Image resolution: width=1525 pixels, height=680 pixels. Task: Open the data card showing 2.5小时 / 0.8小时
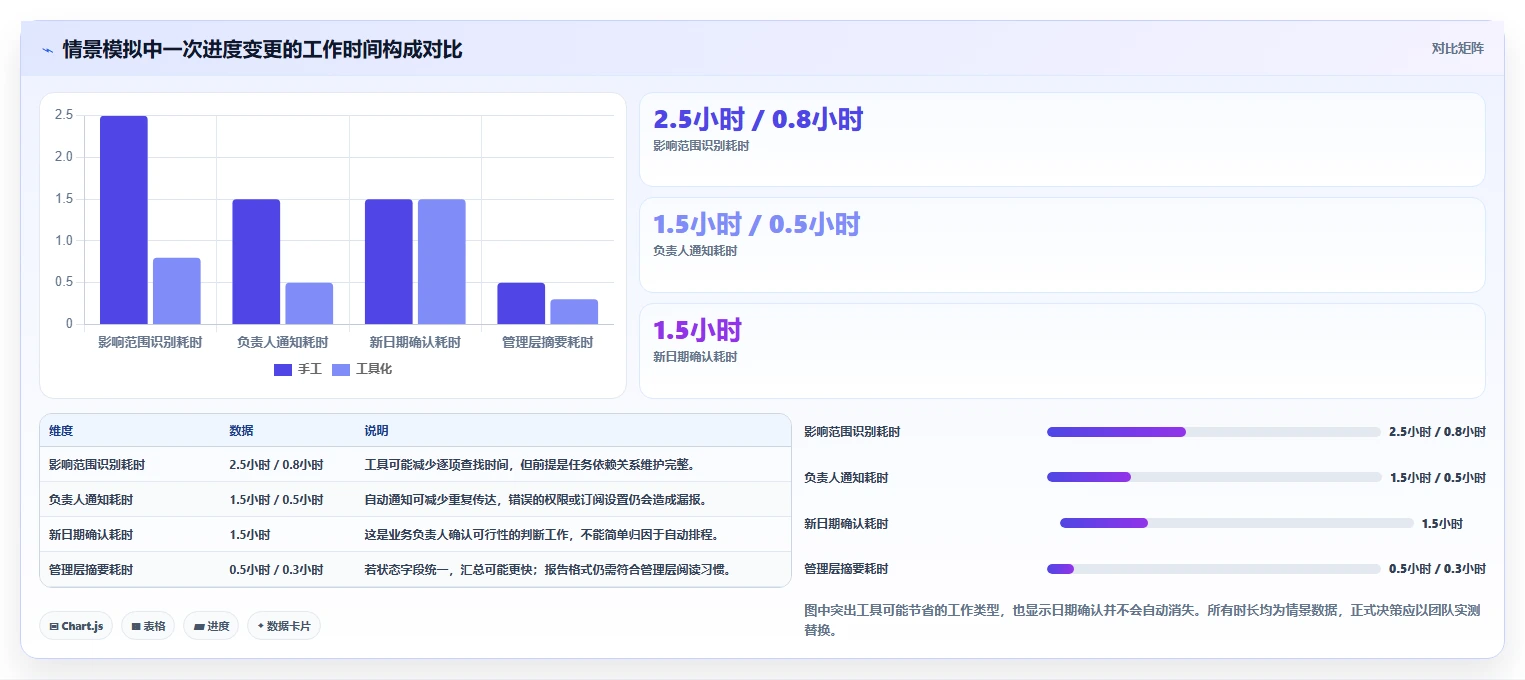(x=1062, y=140)
